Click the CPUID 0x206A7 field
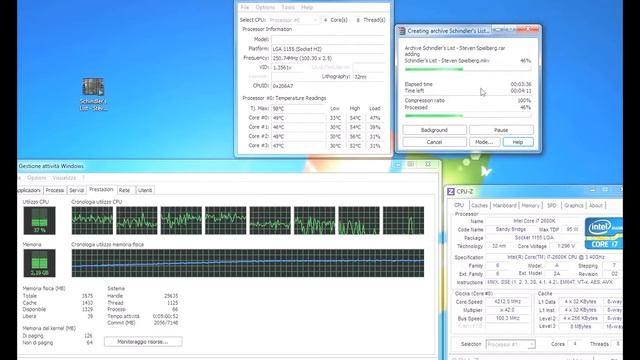 pos(328,86)
